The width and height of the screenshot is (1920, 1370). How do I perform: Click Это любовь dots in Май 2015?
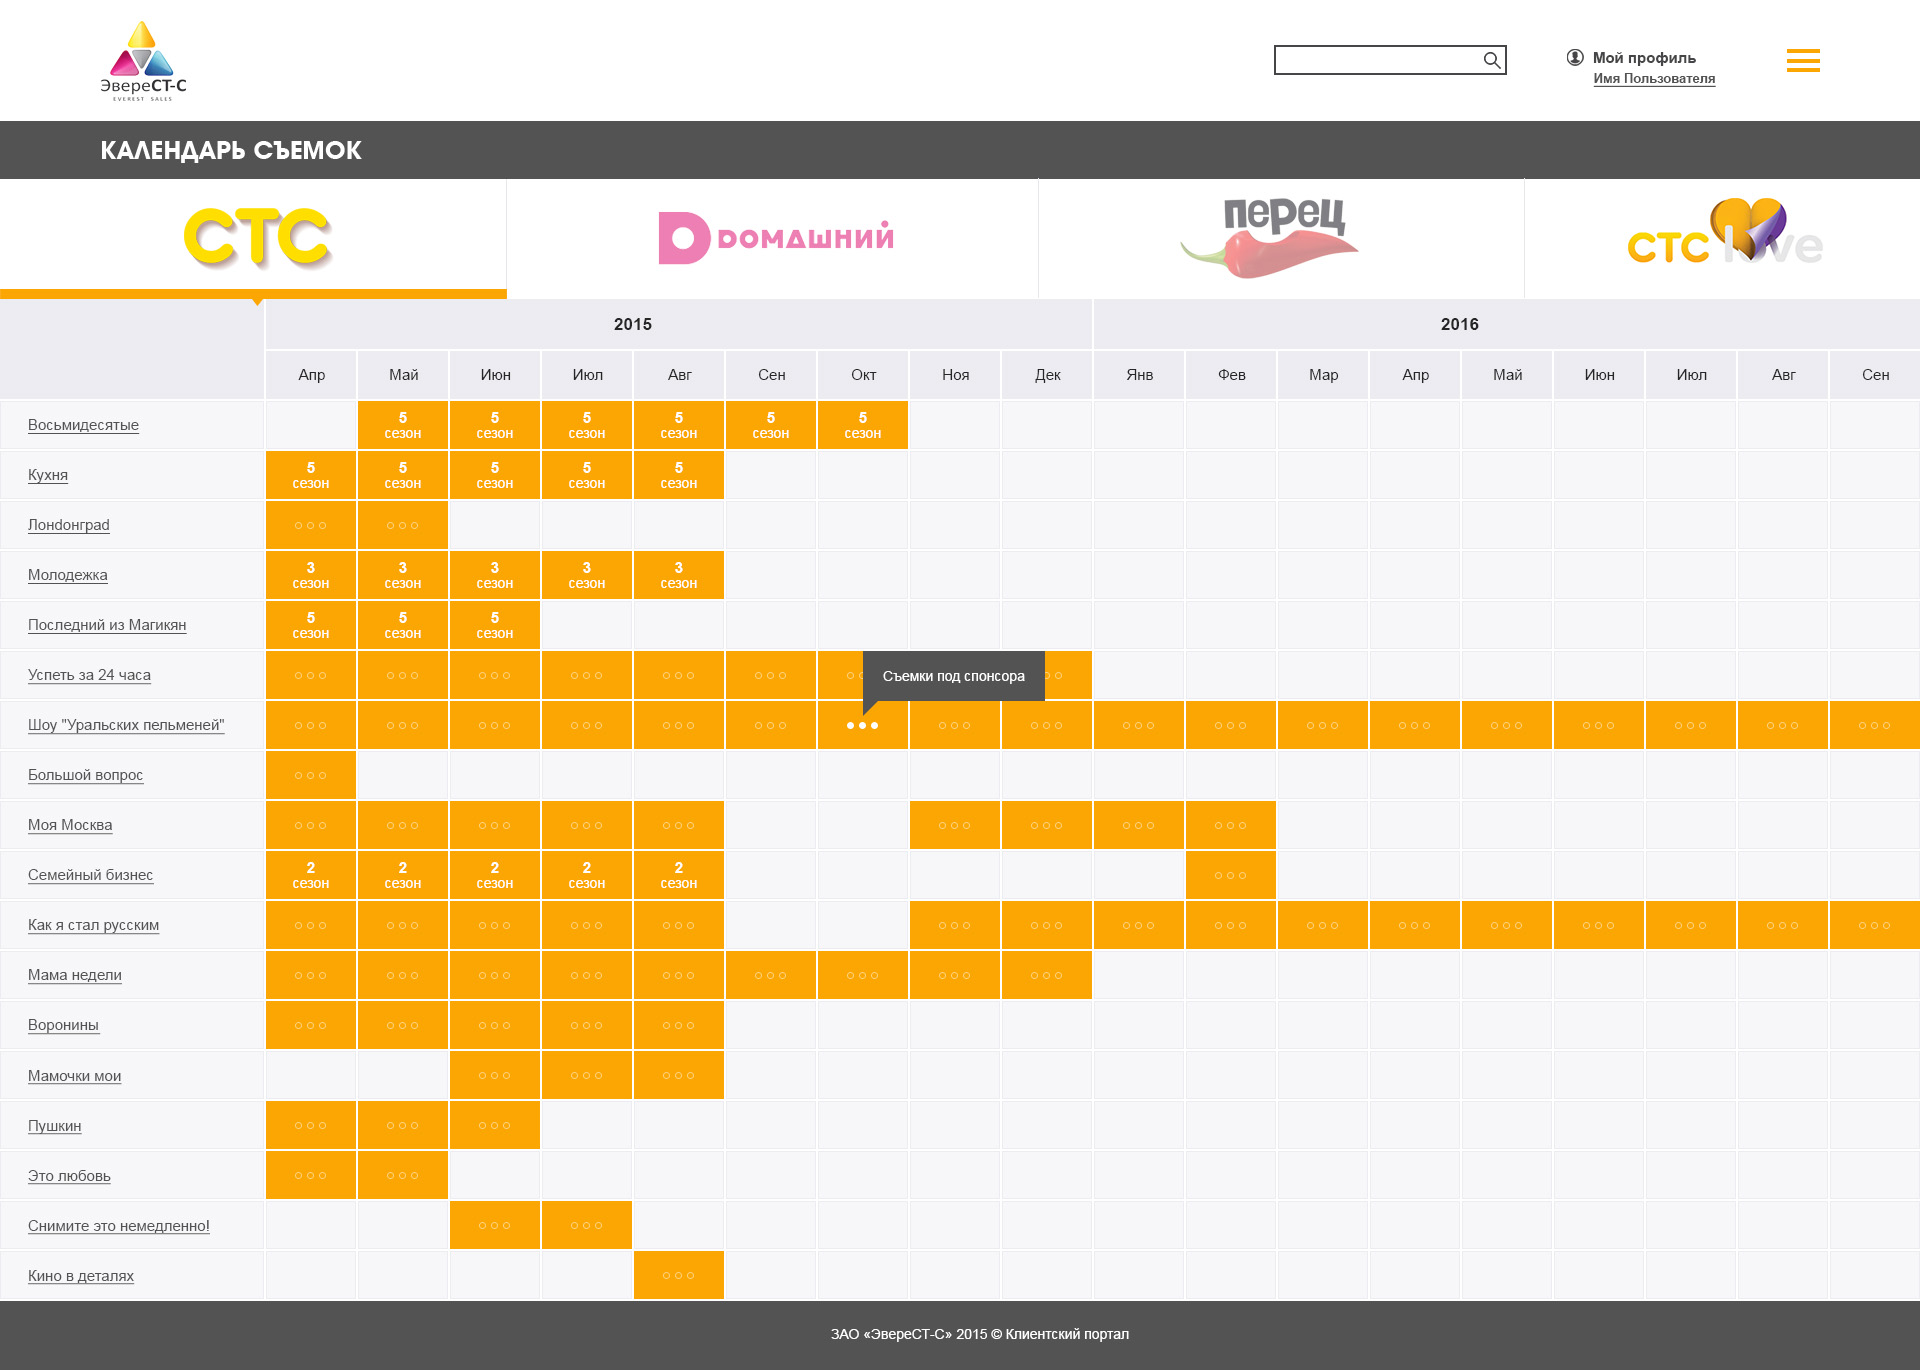[x=403, y=1175]
